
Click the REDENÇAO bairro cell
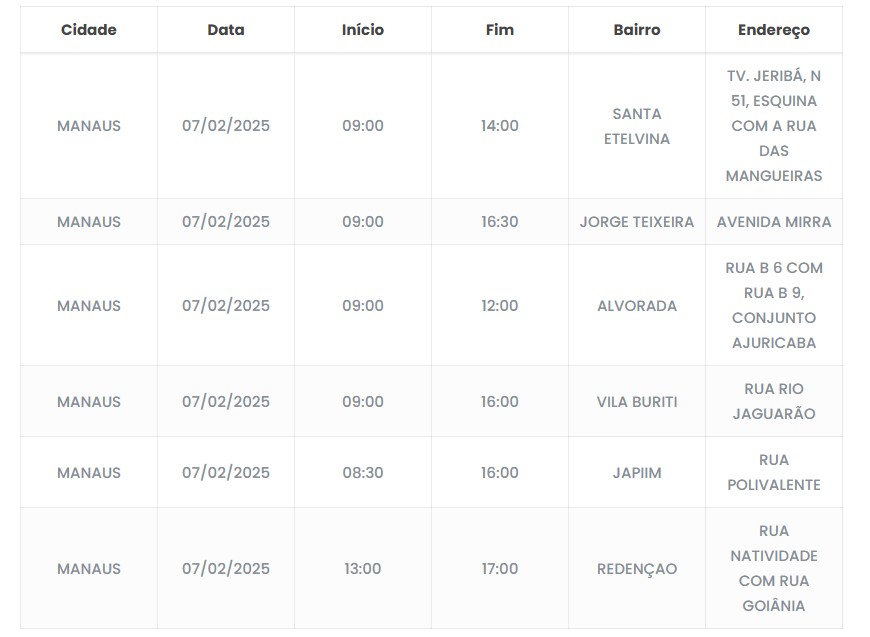637,569
